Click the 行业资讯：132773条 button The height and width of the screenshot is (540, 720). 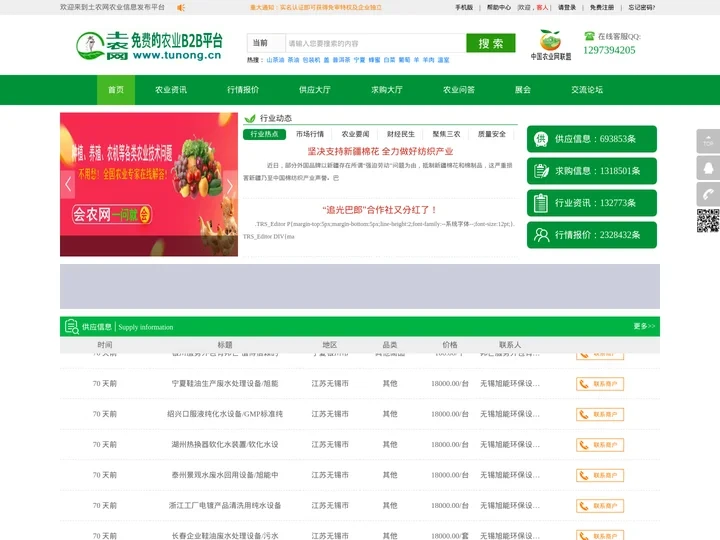pyautogui.click(x=592, y=203)
